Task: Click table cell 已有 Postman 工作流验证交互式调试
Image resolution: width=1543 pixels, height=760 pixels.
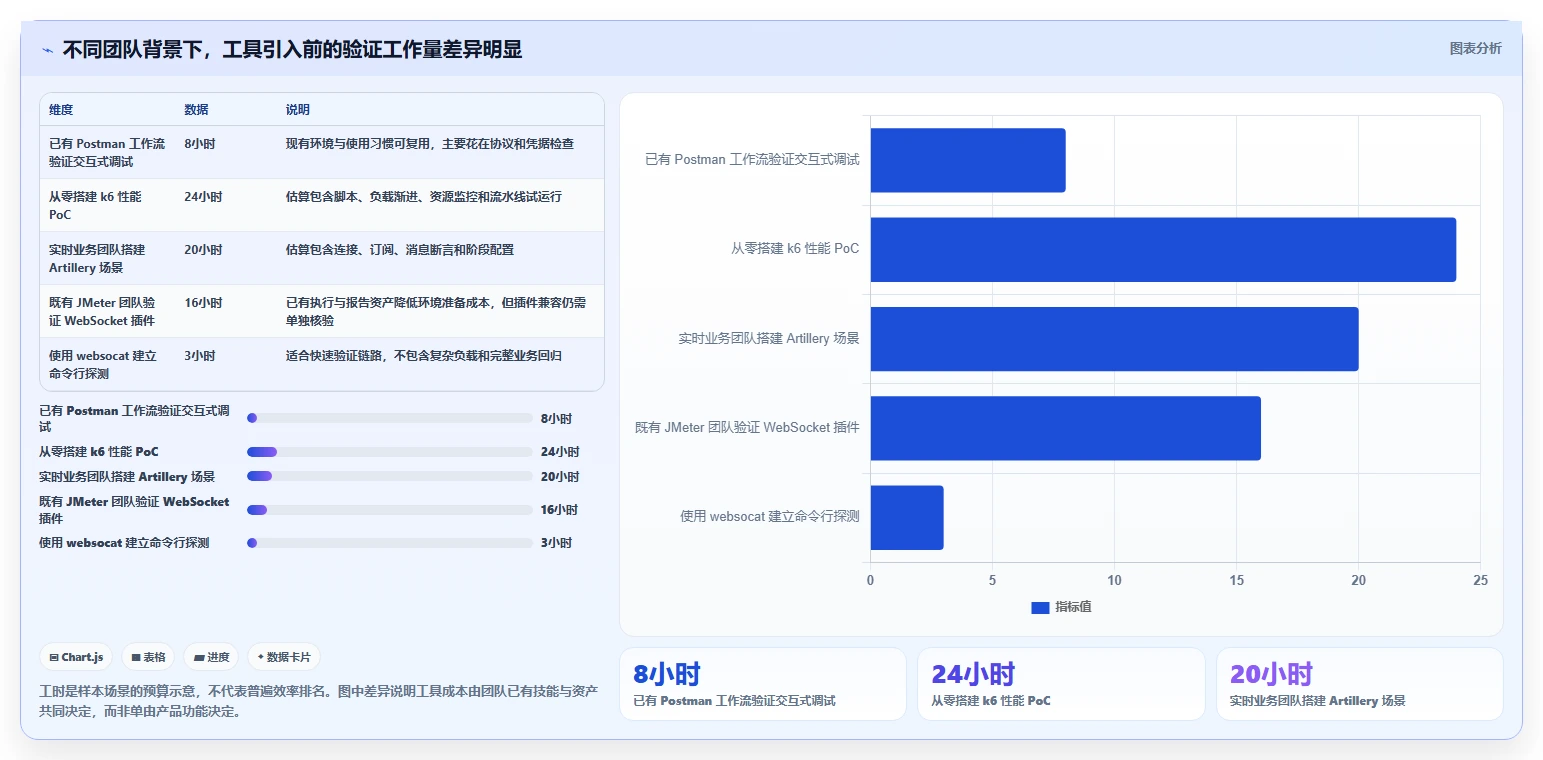Action: (x=108, y=153)
